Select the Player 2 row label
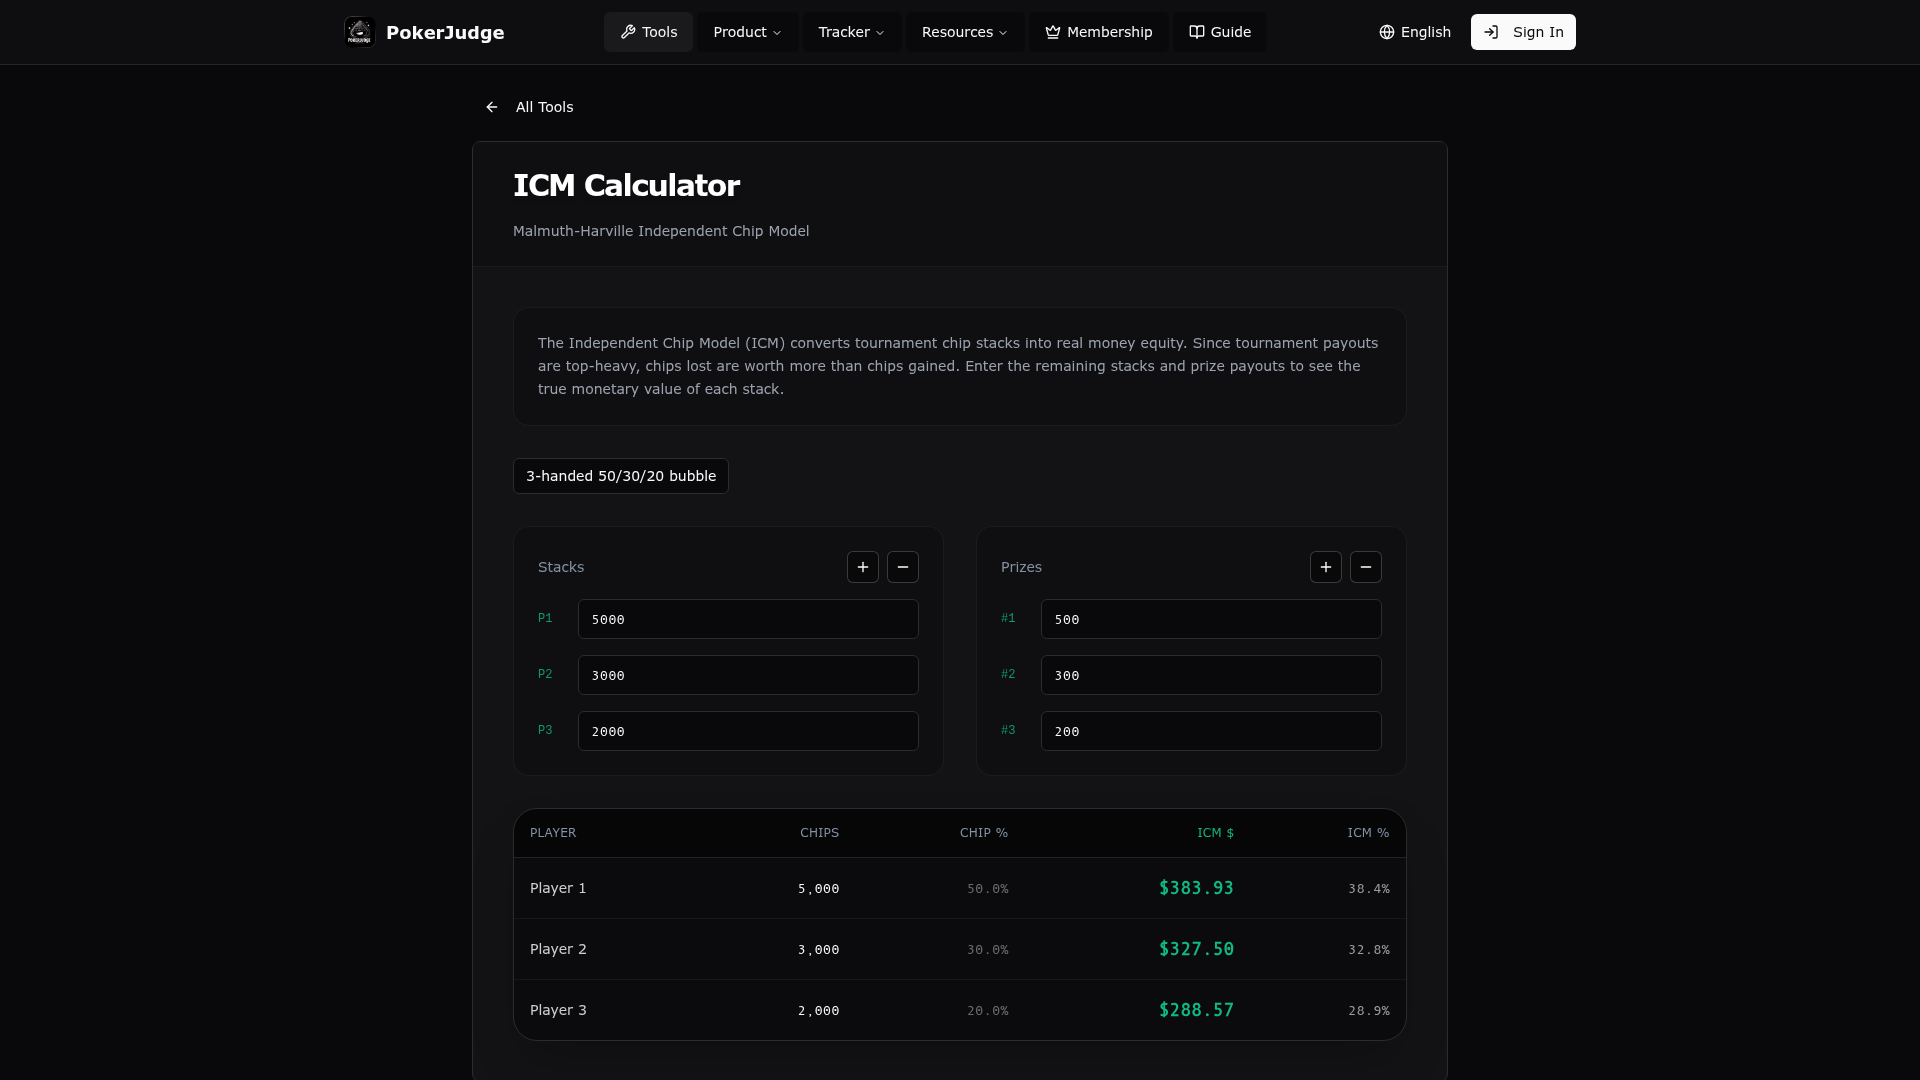 [x=558, y=949]
